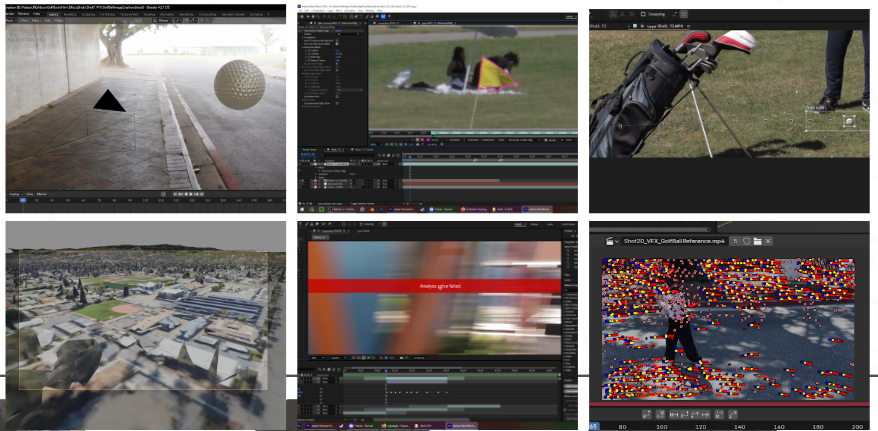Click the Shot20_VFX_GolfBallReference.mp4 clip name field
The image size is (878, 431).
pos(674,241)
